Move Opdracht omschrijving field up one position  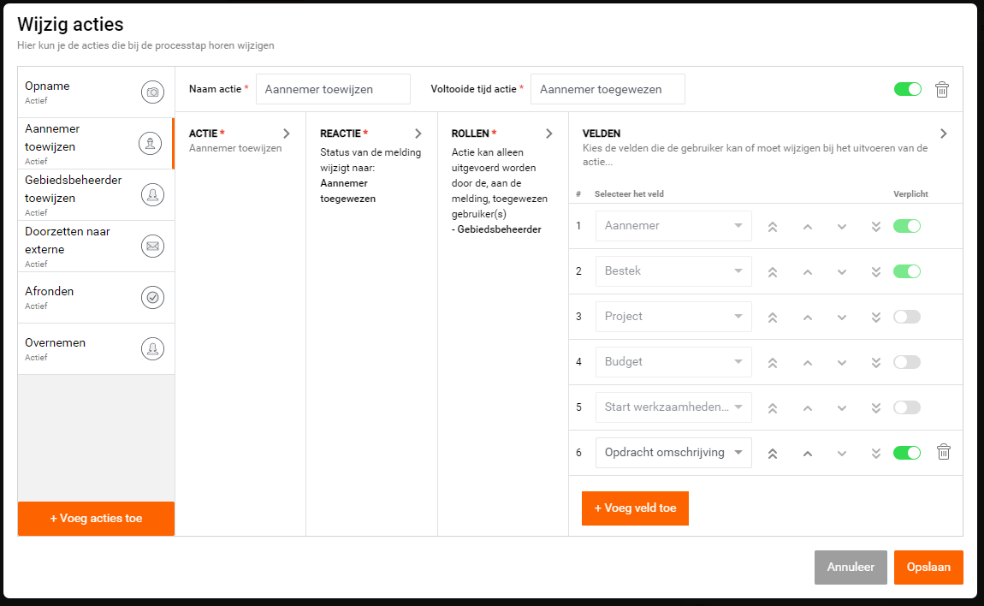point(808,454)
